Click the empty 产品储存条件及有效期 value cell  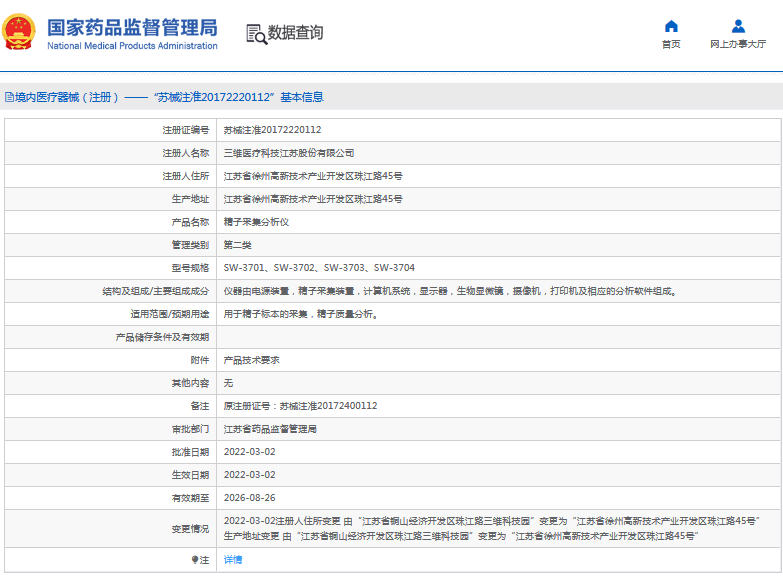click(x=499, y=337)
